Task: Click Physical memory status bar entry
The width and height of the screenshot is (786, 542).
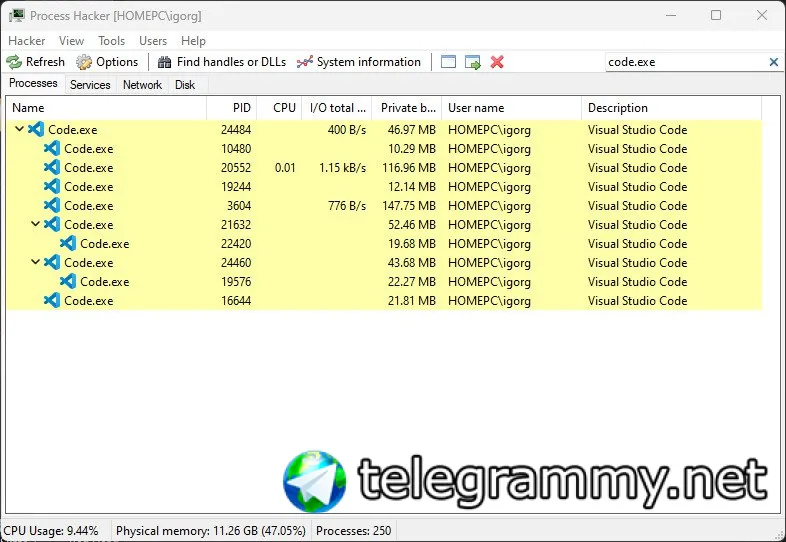Action: click(x=211, y=530)
